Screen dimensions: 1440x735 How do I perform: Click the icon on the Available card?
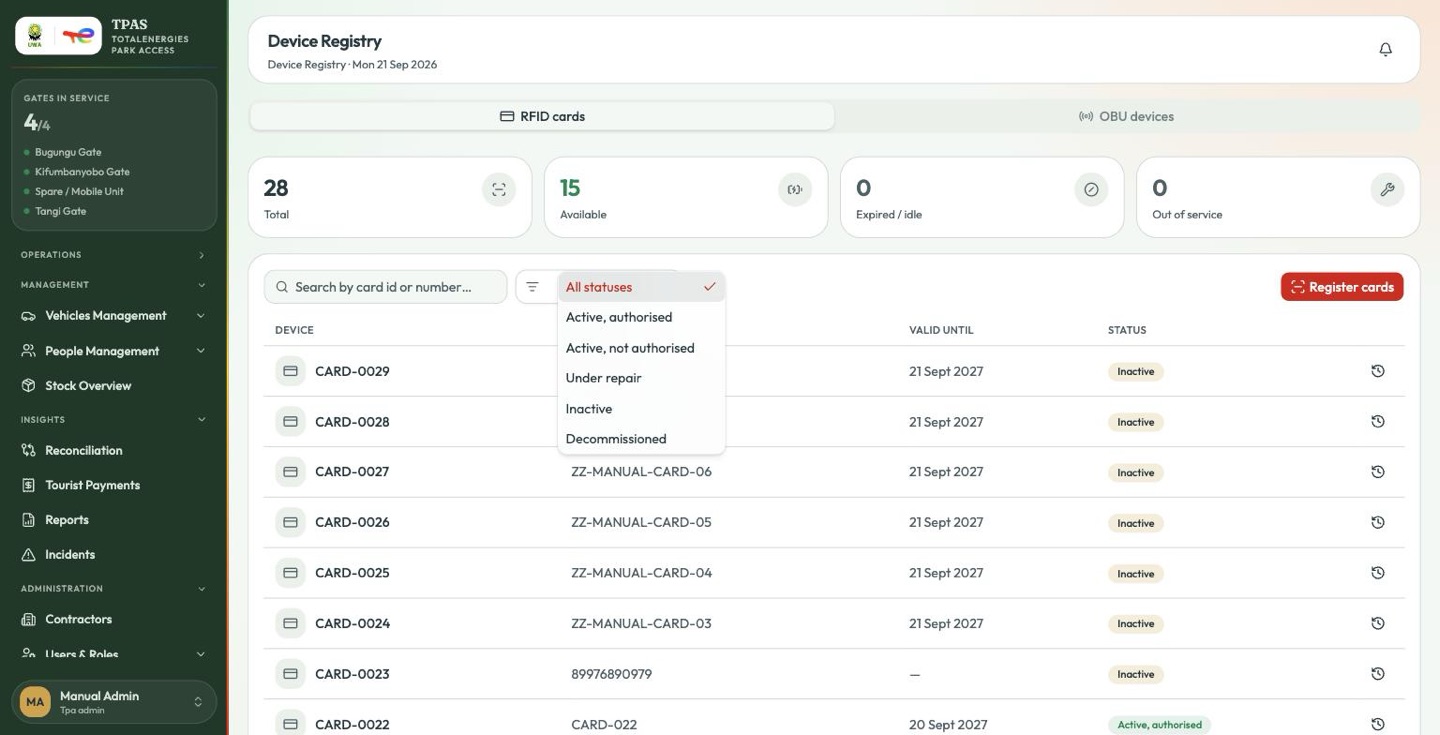point(795,190)
